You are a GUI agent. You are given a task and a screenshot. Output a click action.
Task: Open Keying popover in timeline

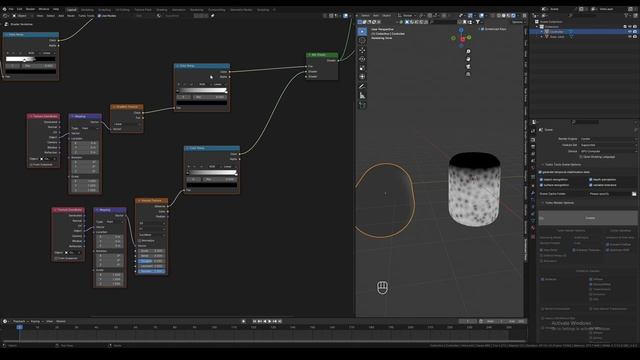coord(36,321)
